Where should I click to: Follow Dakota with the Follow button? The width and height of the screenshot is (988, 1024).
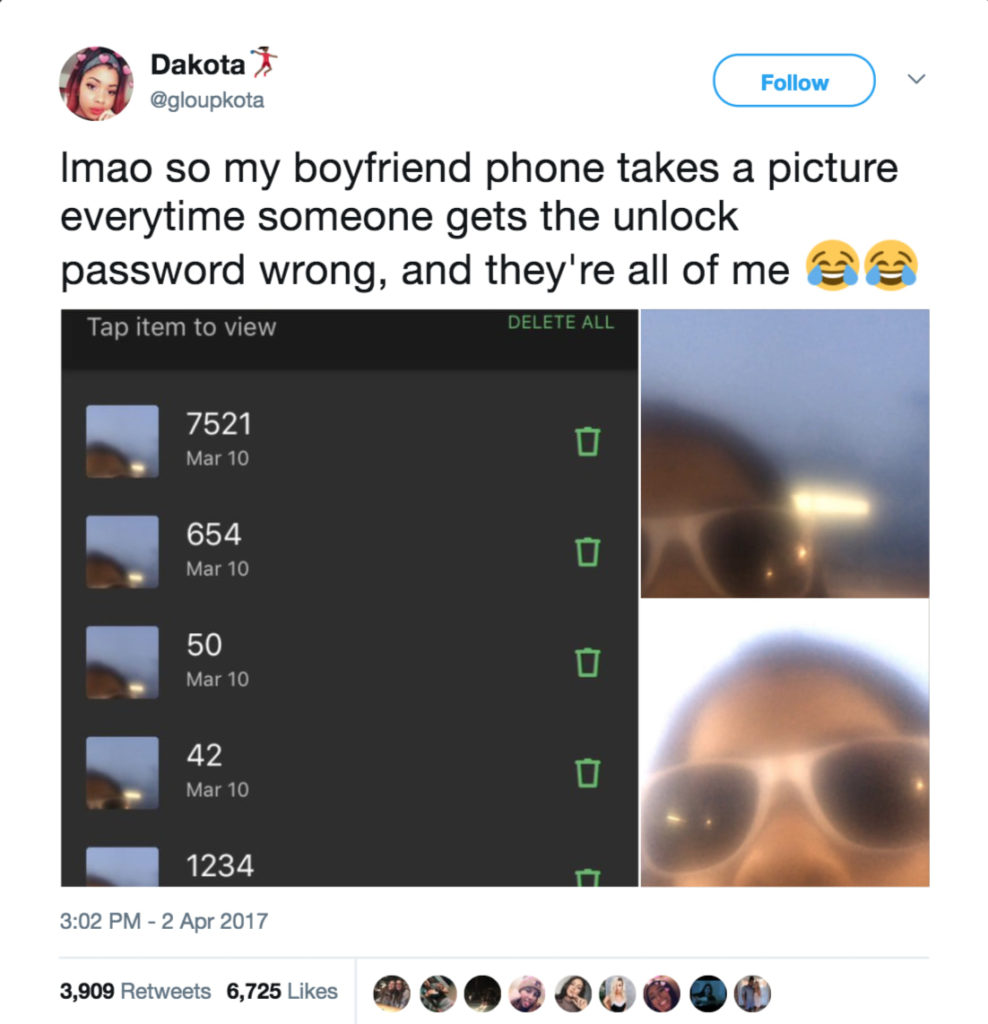pos(793,80)
